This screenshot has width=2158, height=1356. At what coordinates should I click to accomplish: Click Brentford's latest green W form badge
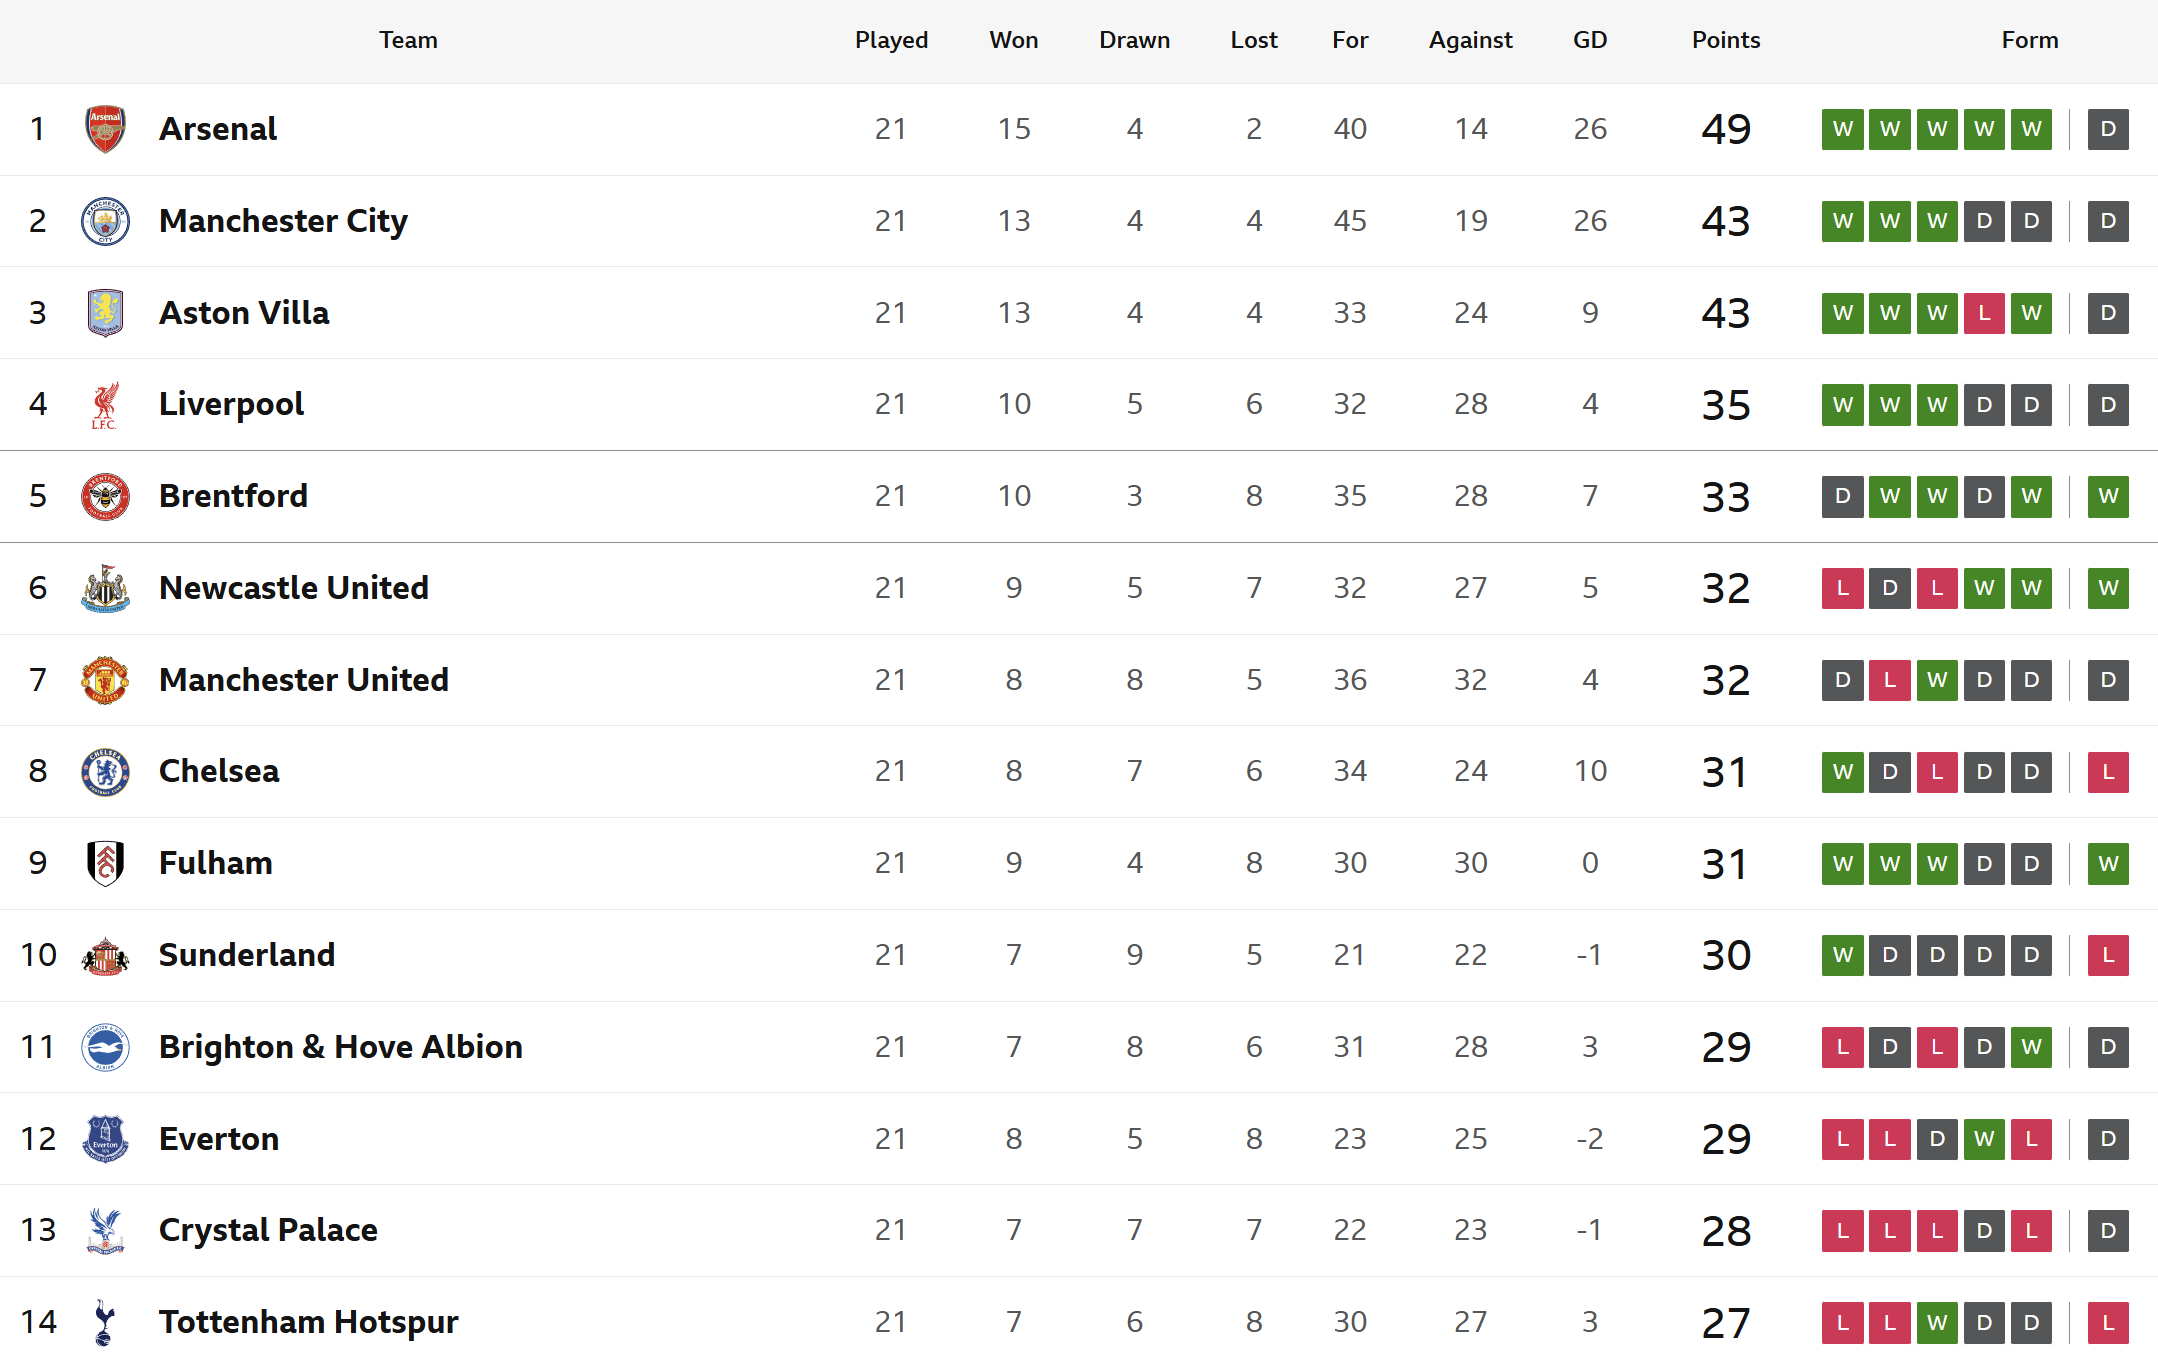[x=2108, y=496]
